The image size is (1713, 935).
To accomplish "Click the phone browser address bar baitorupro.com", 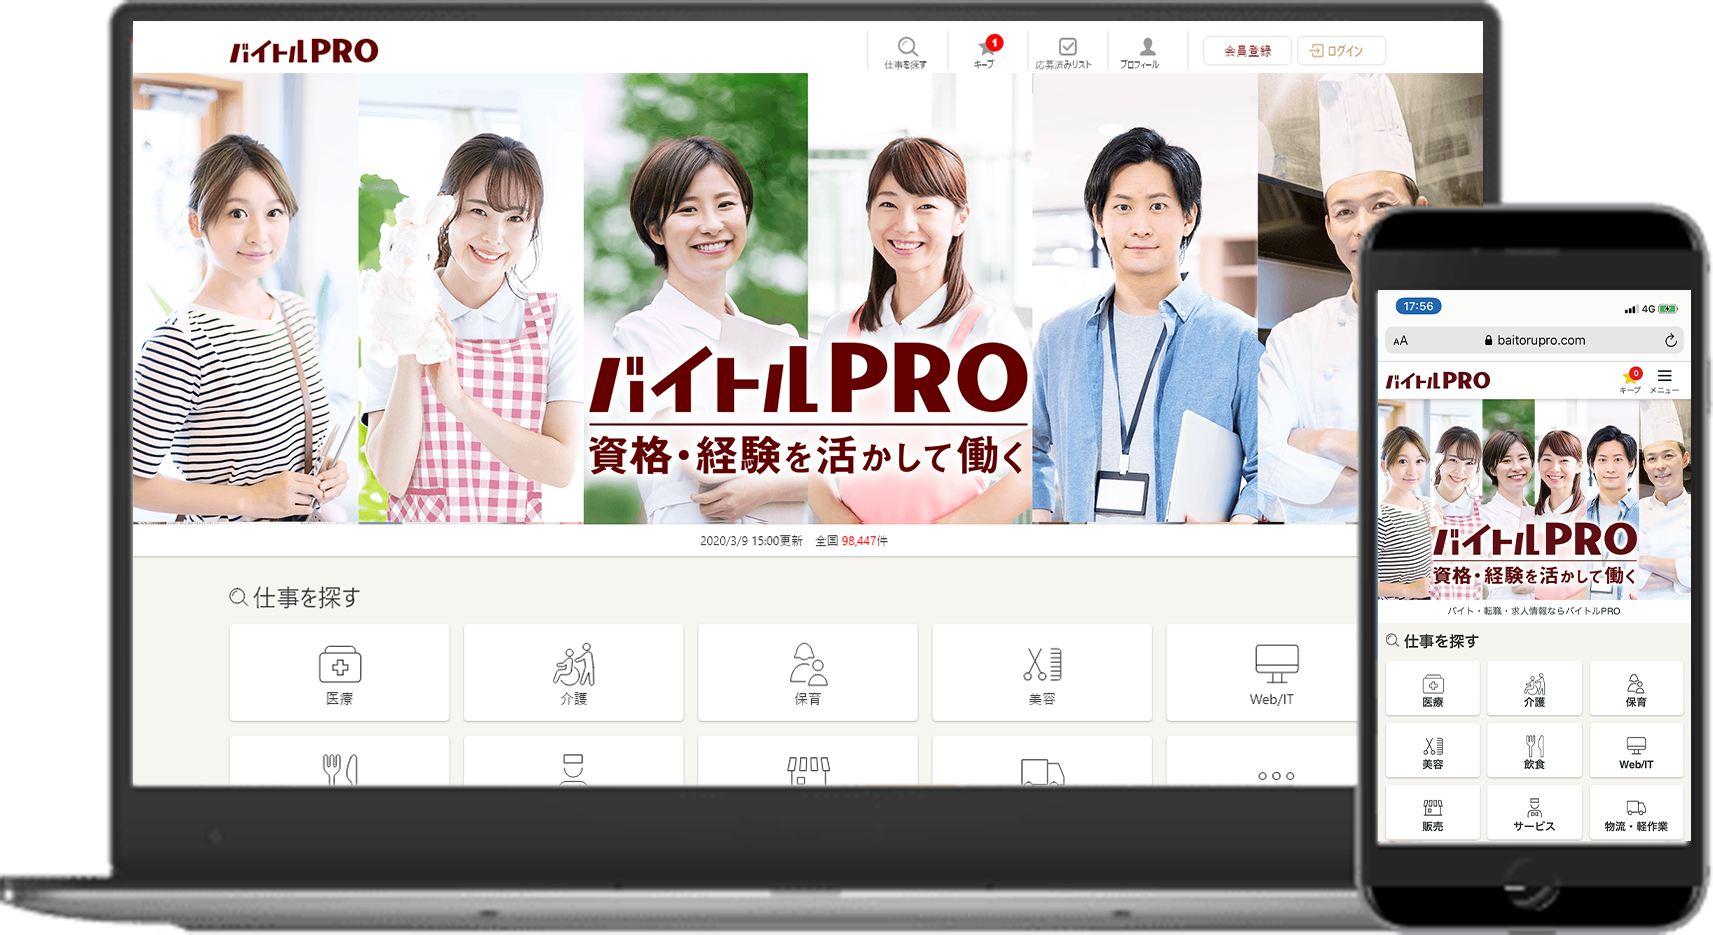I will (x=1534, y=340).
